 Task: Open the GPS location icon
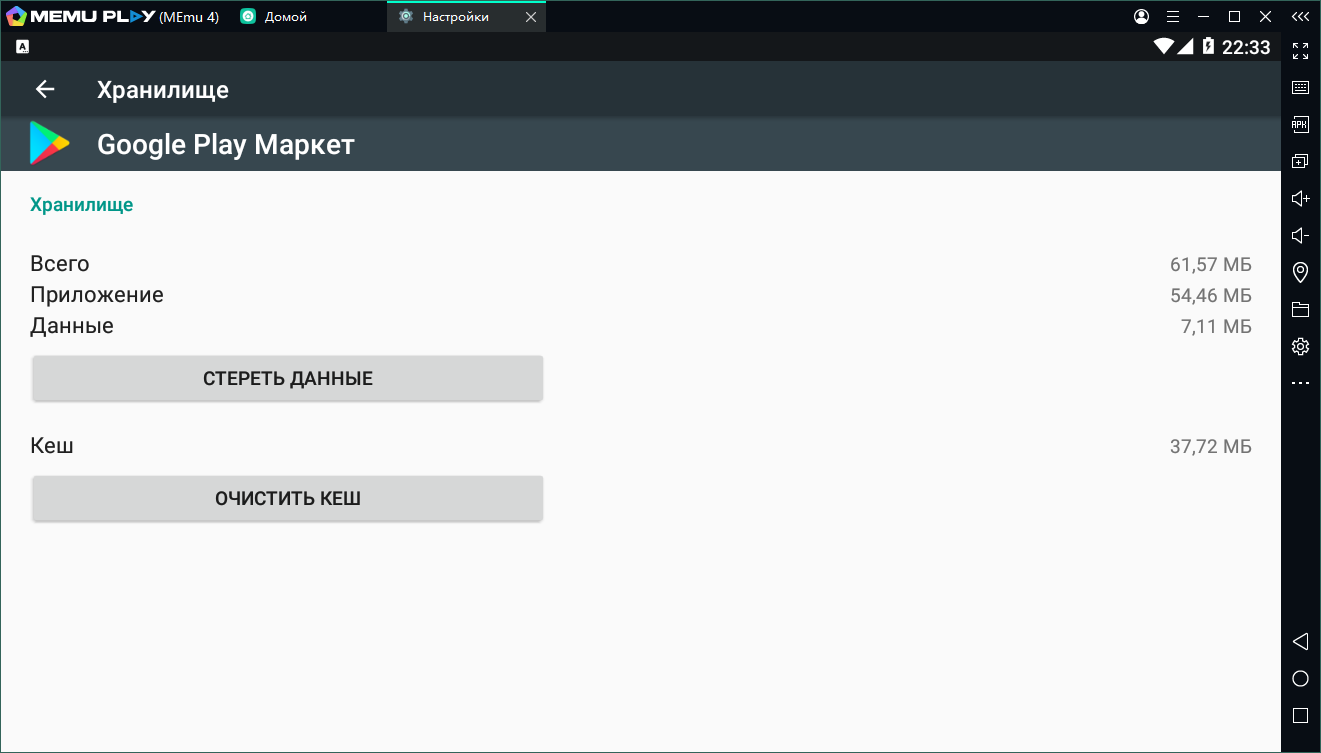point(1300,272)
